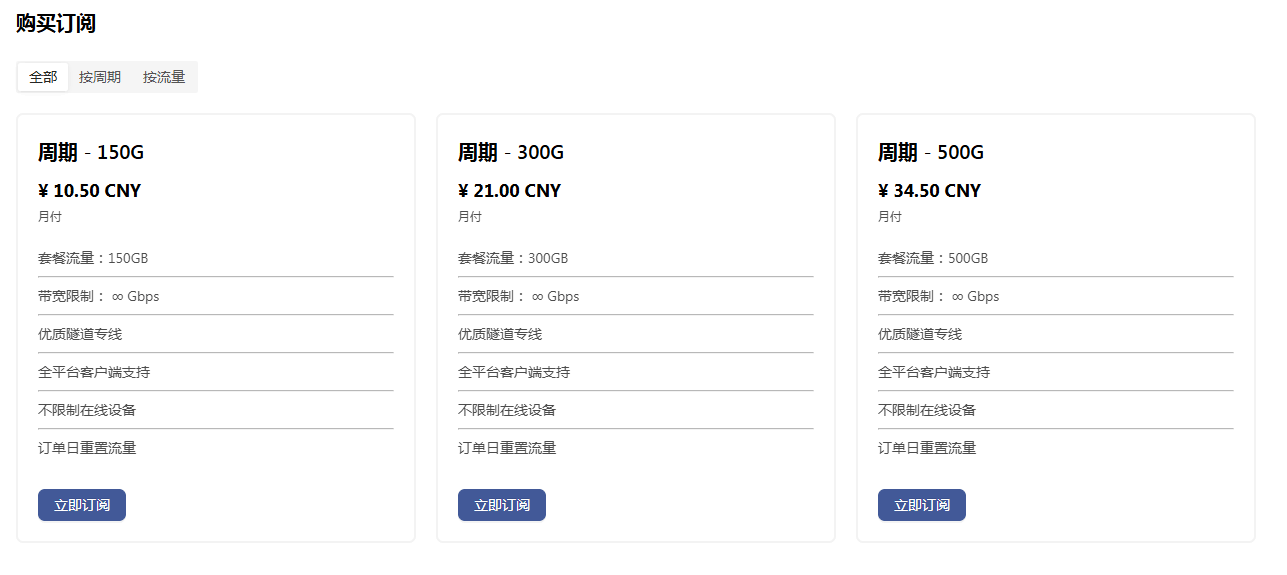Click the "套餐流量：500GB" feature row
Screen dimensions: 1287x575
tap(933, 258)
